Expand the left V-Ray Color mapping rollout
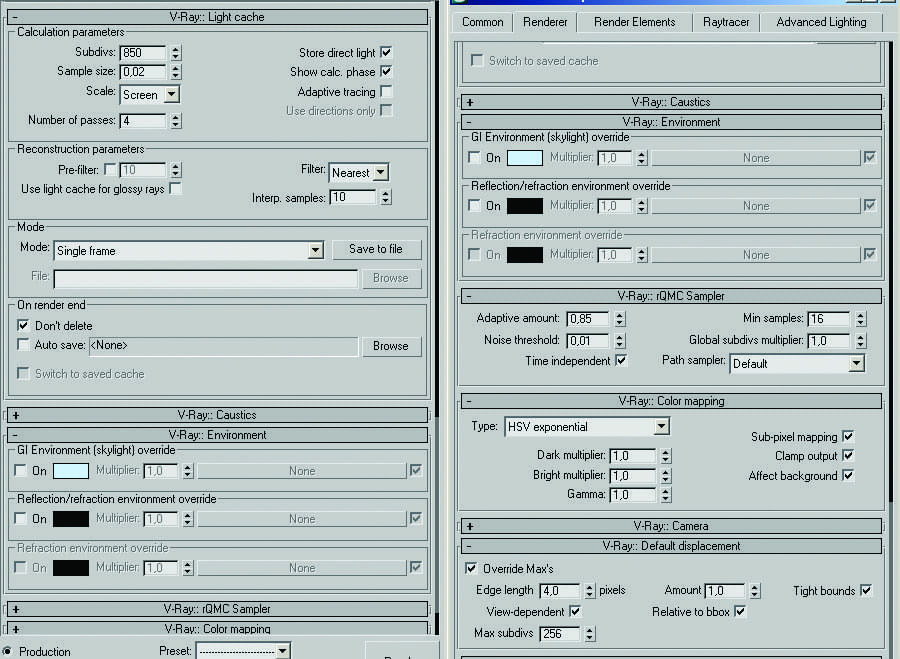The height and width of the screenshot is (659, 900). 217,629
